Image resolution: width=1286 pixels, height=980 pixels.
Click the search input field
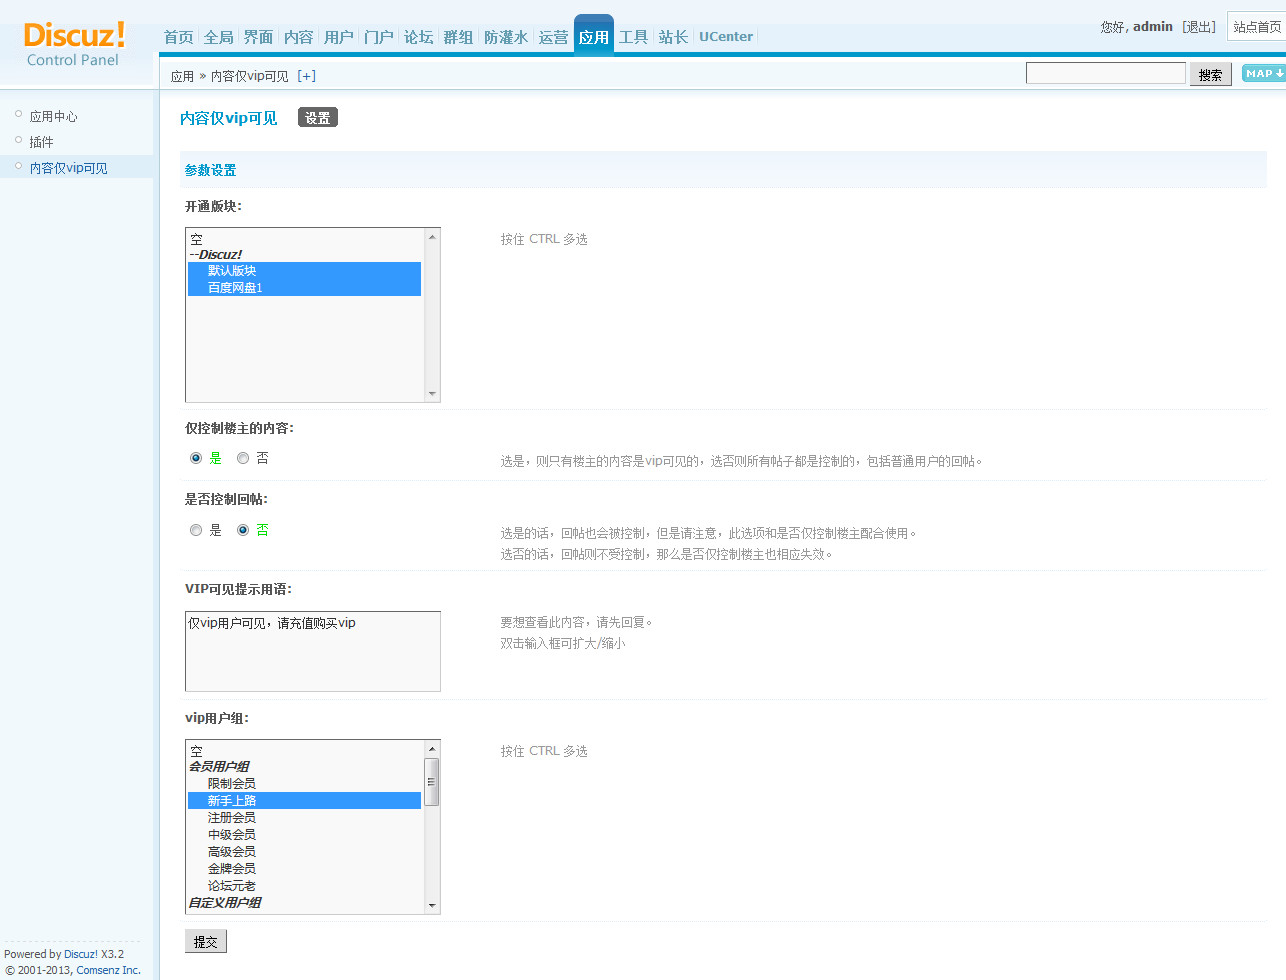tap(1106, 73)
